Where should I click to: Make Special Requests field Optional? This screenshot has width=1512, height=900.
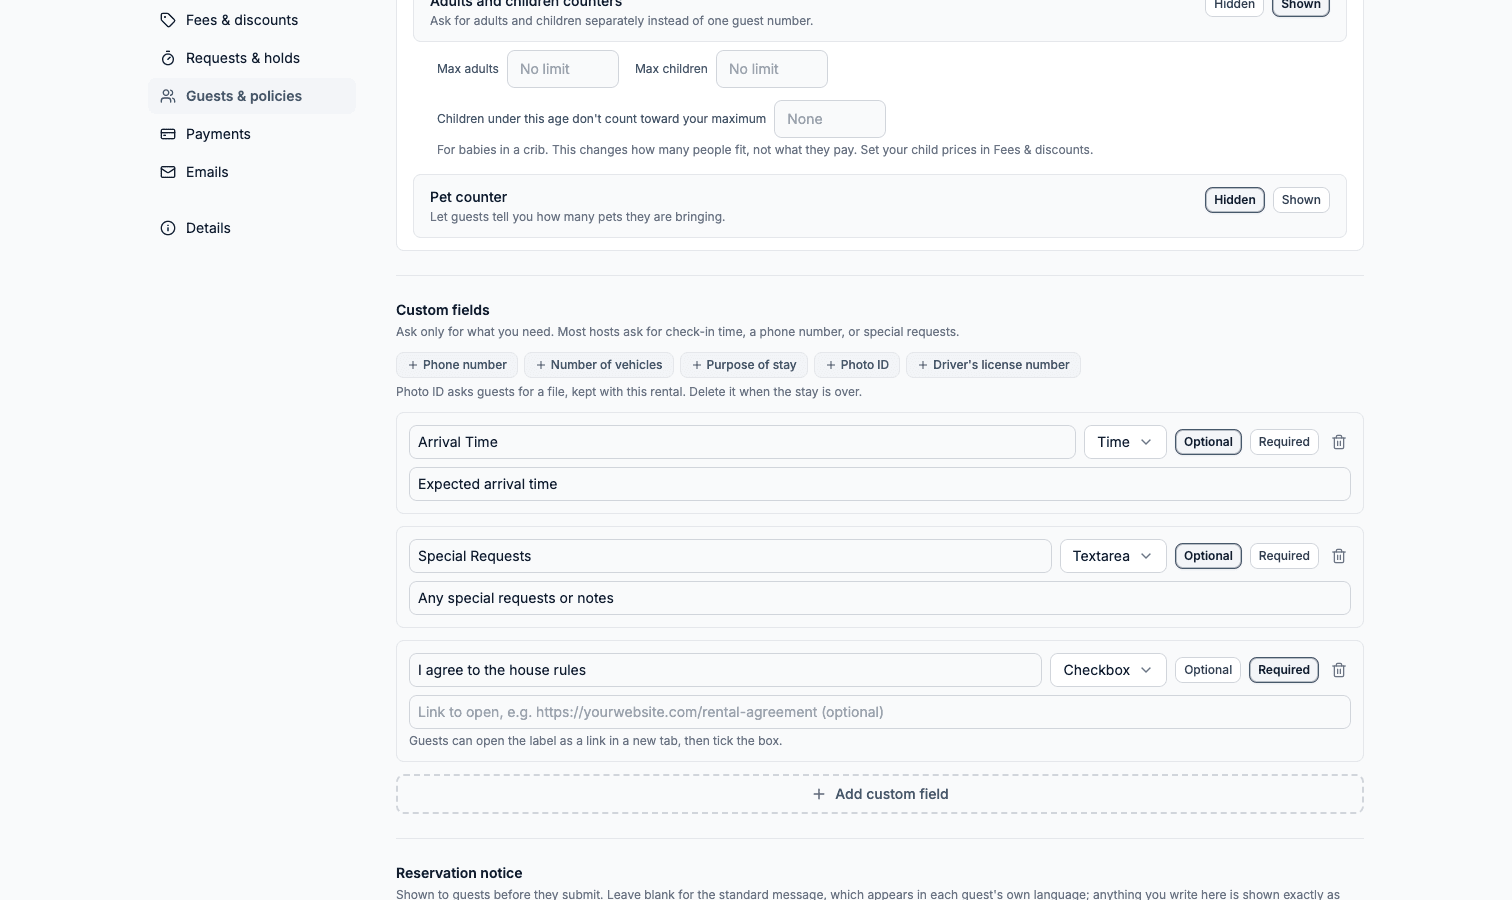[1208, 556]
